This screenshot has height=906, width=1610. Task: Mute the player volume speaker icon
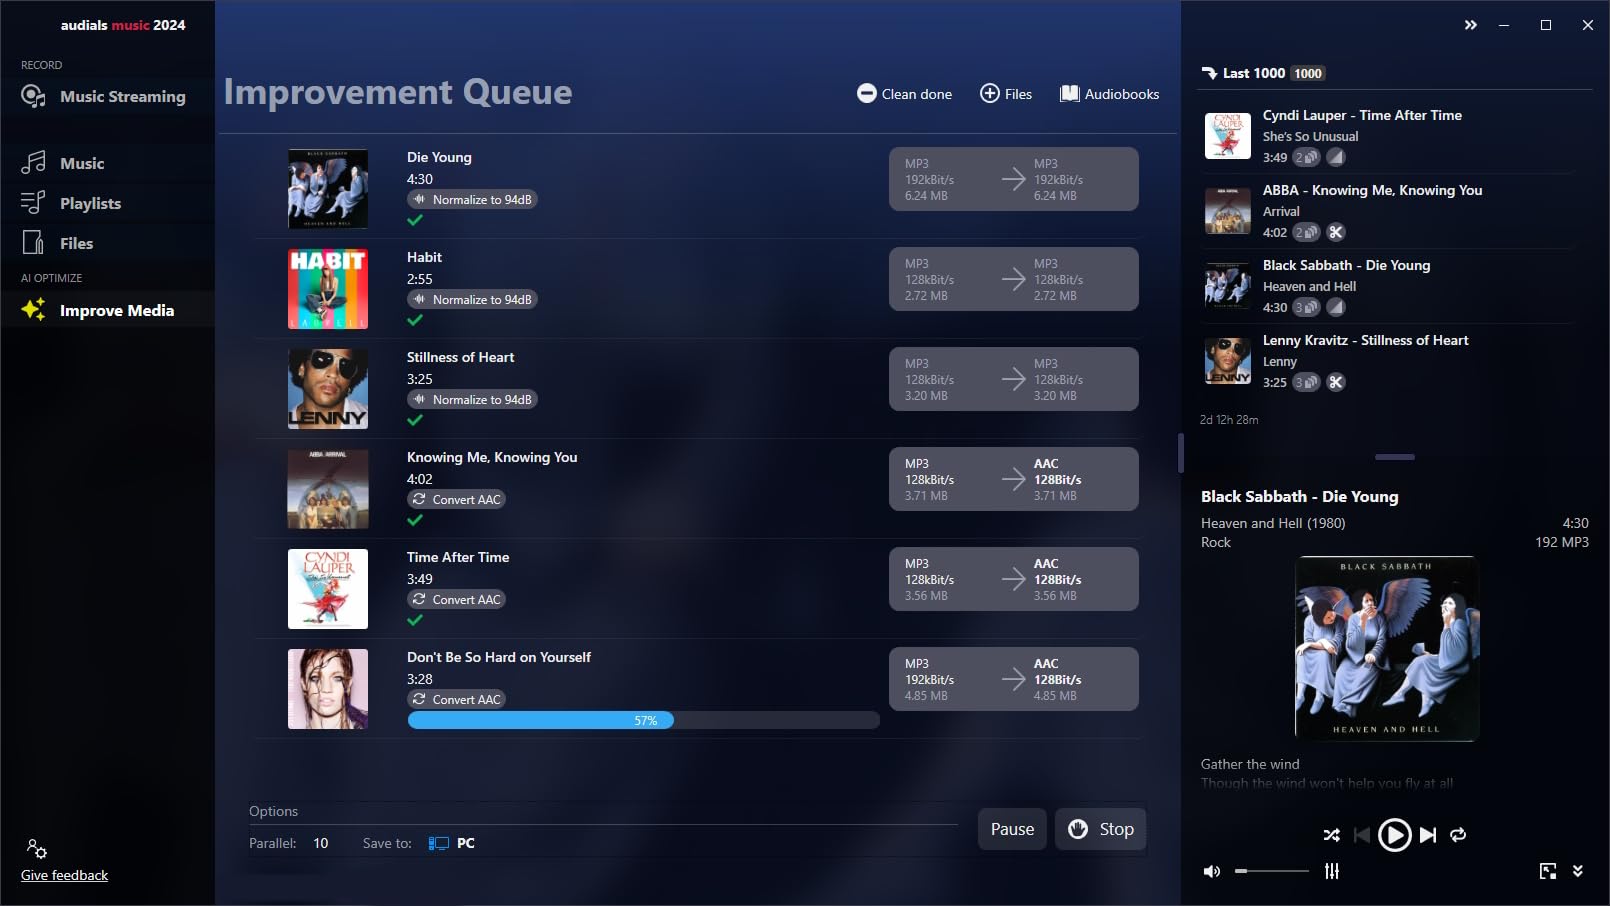pos(1212,871)
